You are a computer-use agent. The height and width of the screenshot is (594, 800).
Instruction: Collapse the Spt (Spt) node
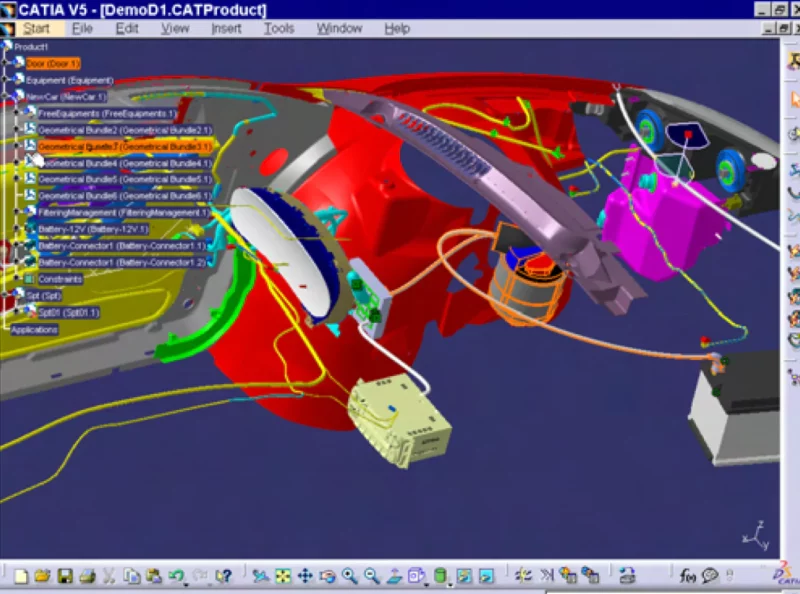tap(5, 295)
